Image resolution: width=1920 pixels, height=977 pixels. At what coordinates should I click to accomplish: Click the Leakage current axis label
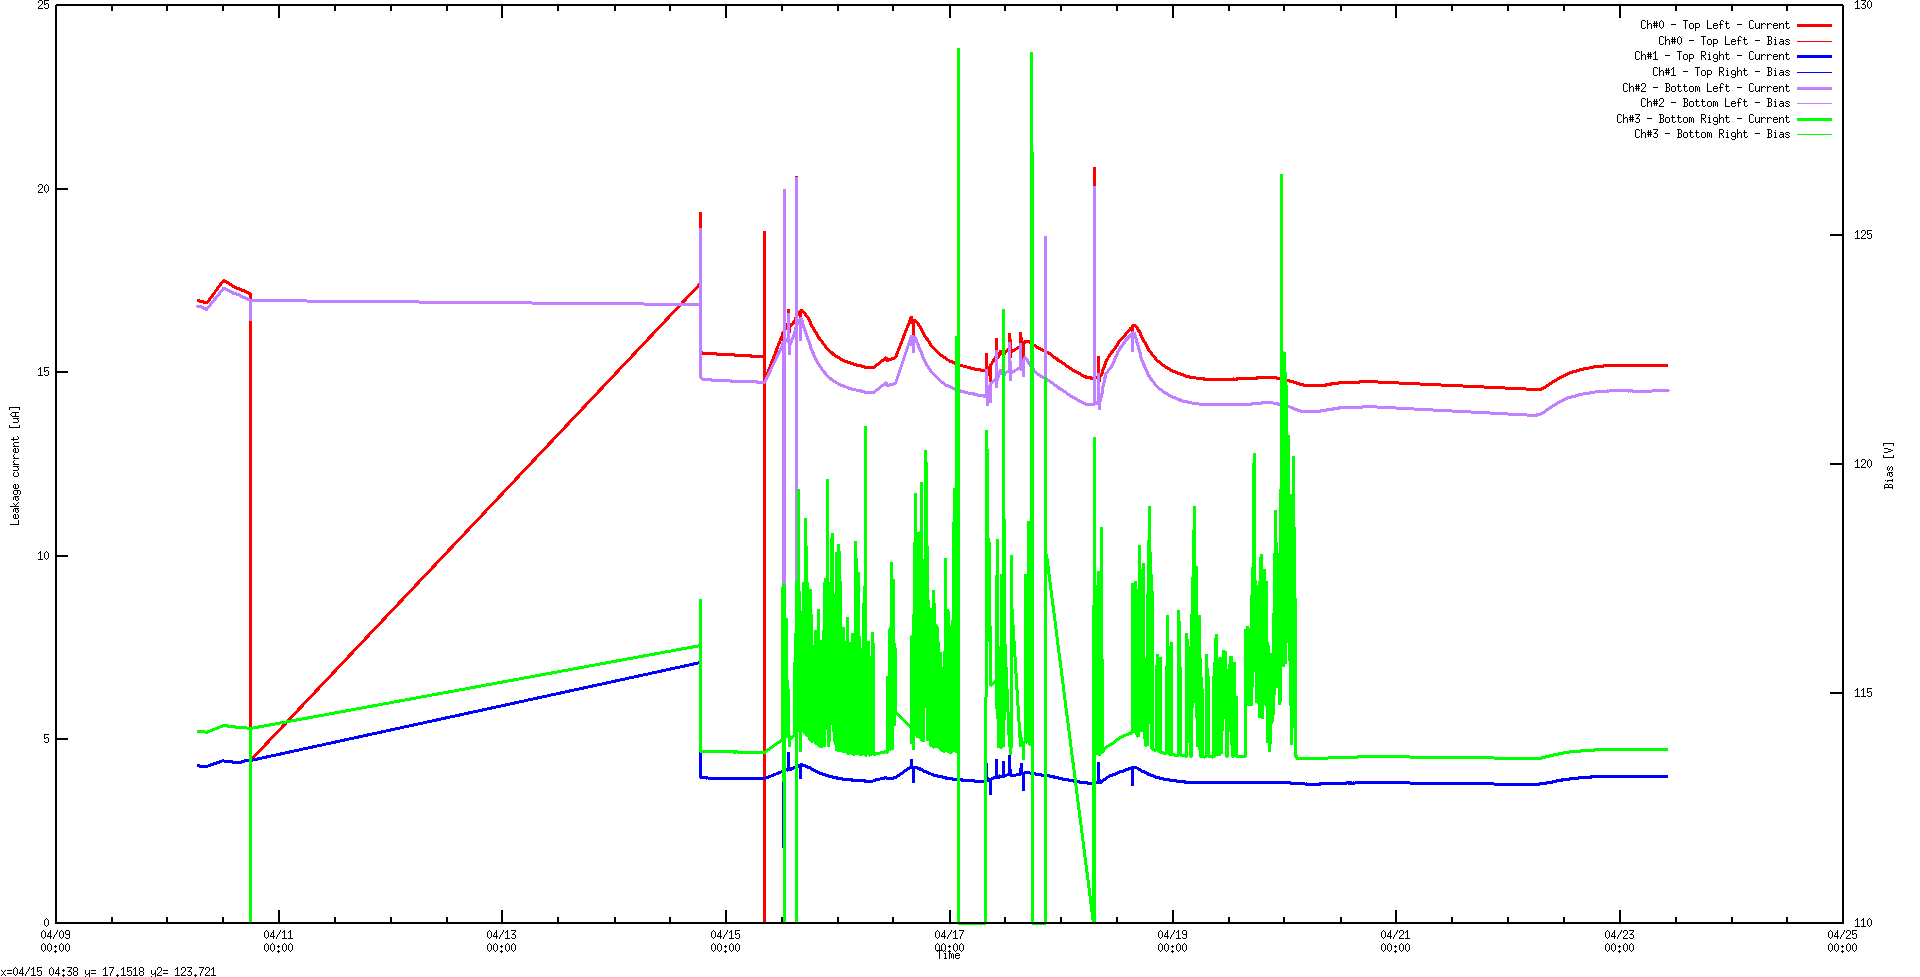[14, 462]
